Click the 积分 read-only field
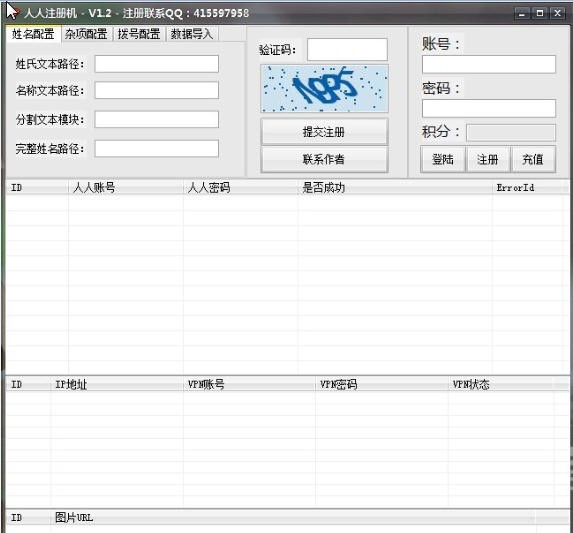This screenshot has height=533, width=573. (511, 133)
